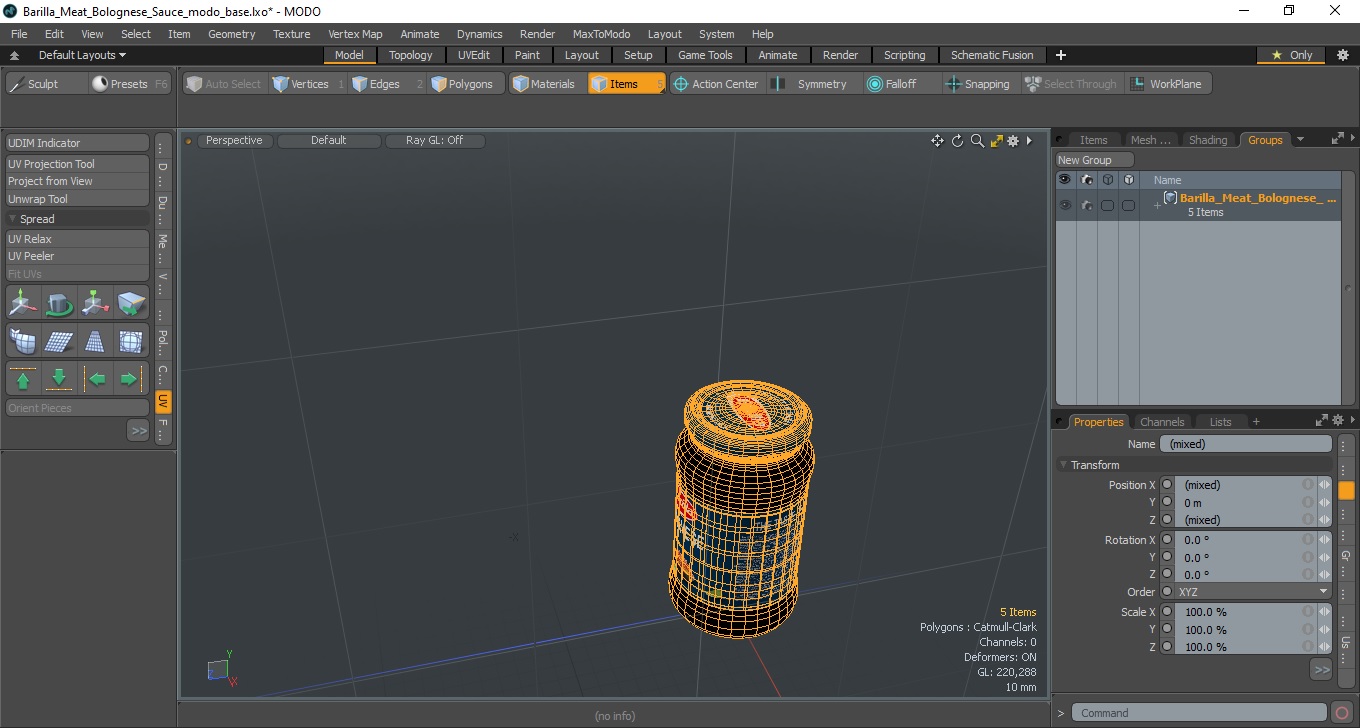Open the Shading panel tab
1360x728 pixels.
click(1207, 140)
